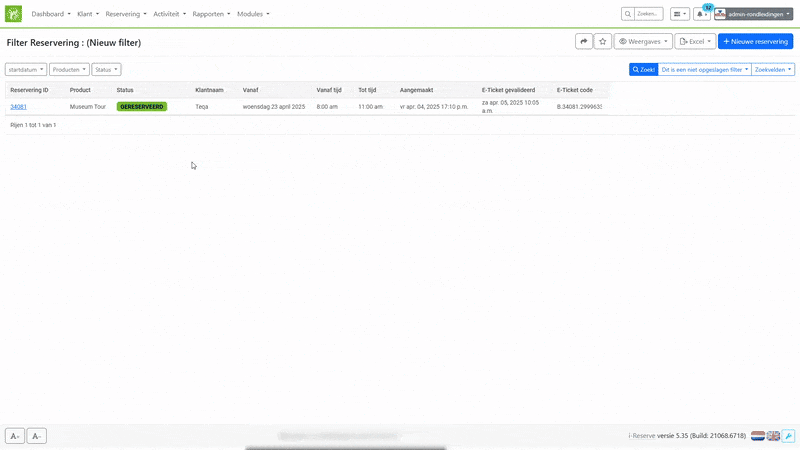Increase font size with A+ button
The height and width of the screenshot is (450, 800).
coord(15,436)
